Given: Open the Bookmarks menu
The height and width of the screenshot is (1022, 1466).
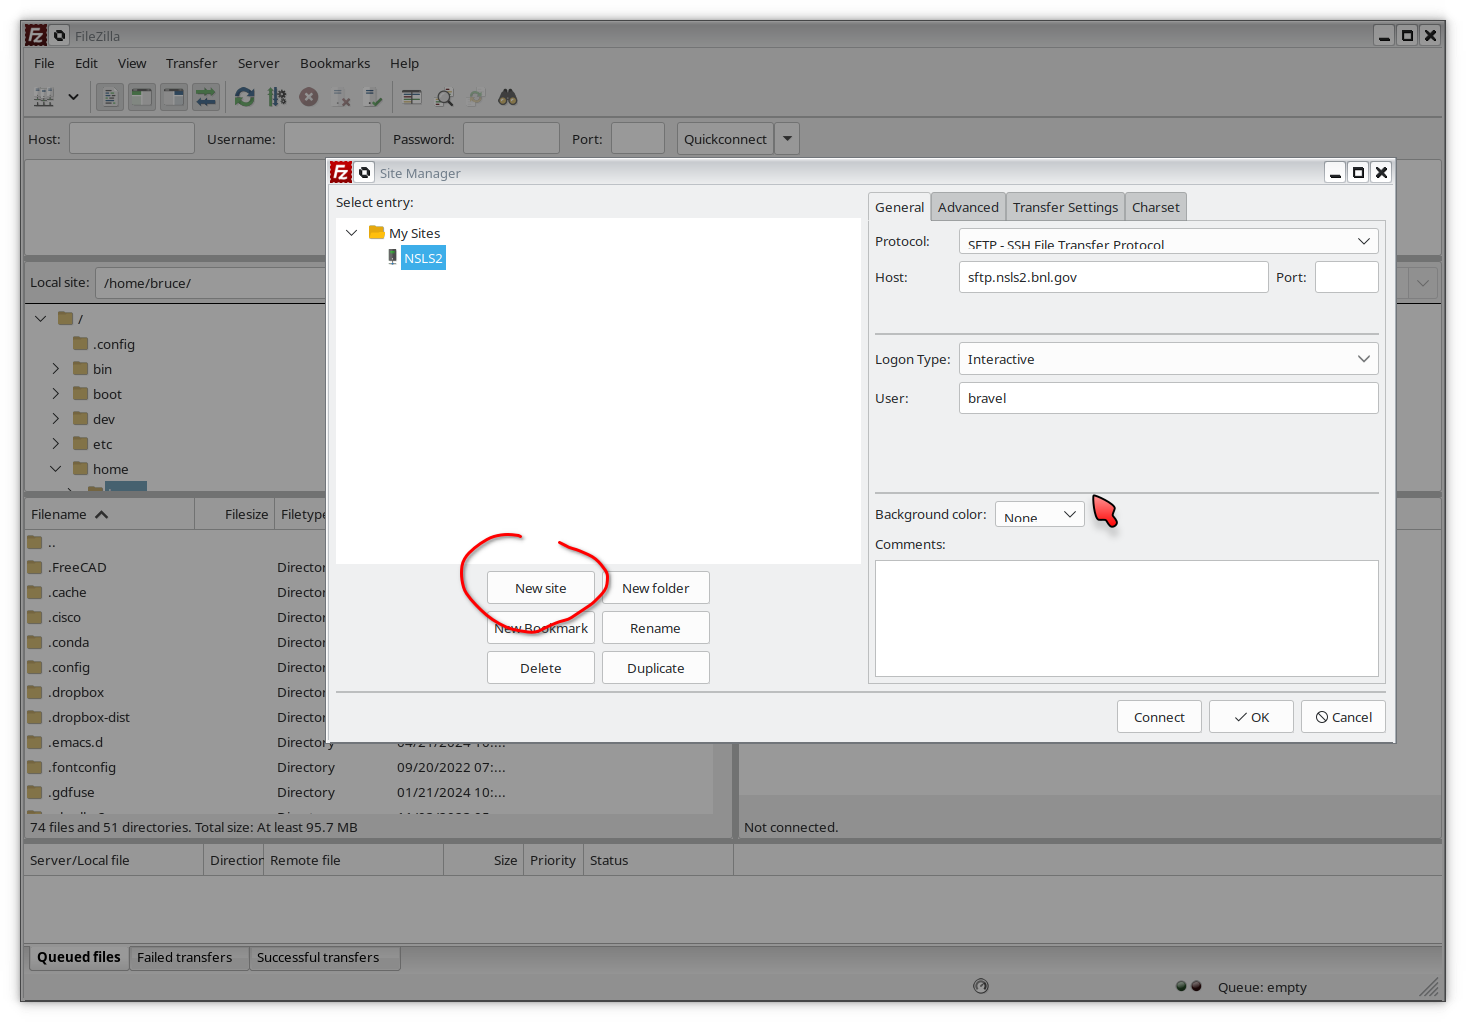Looking at the screenshot, I should 335,63.
